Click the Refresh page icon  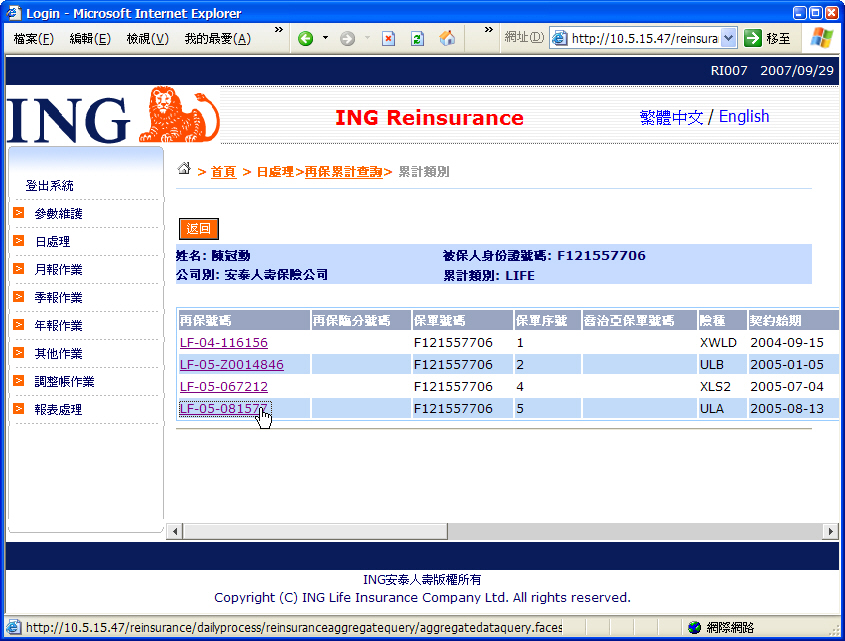417,38
